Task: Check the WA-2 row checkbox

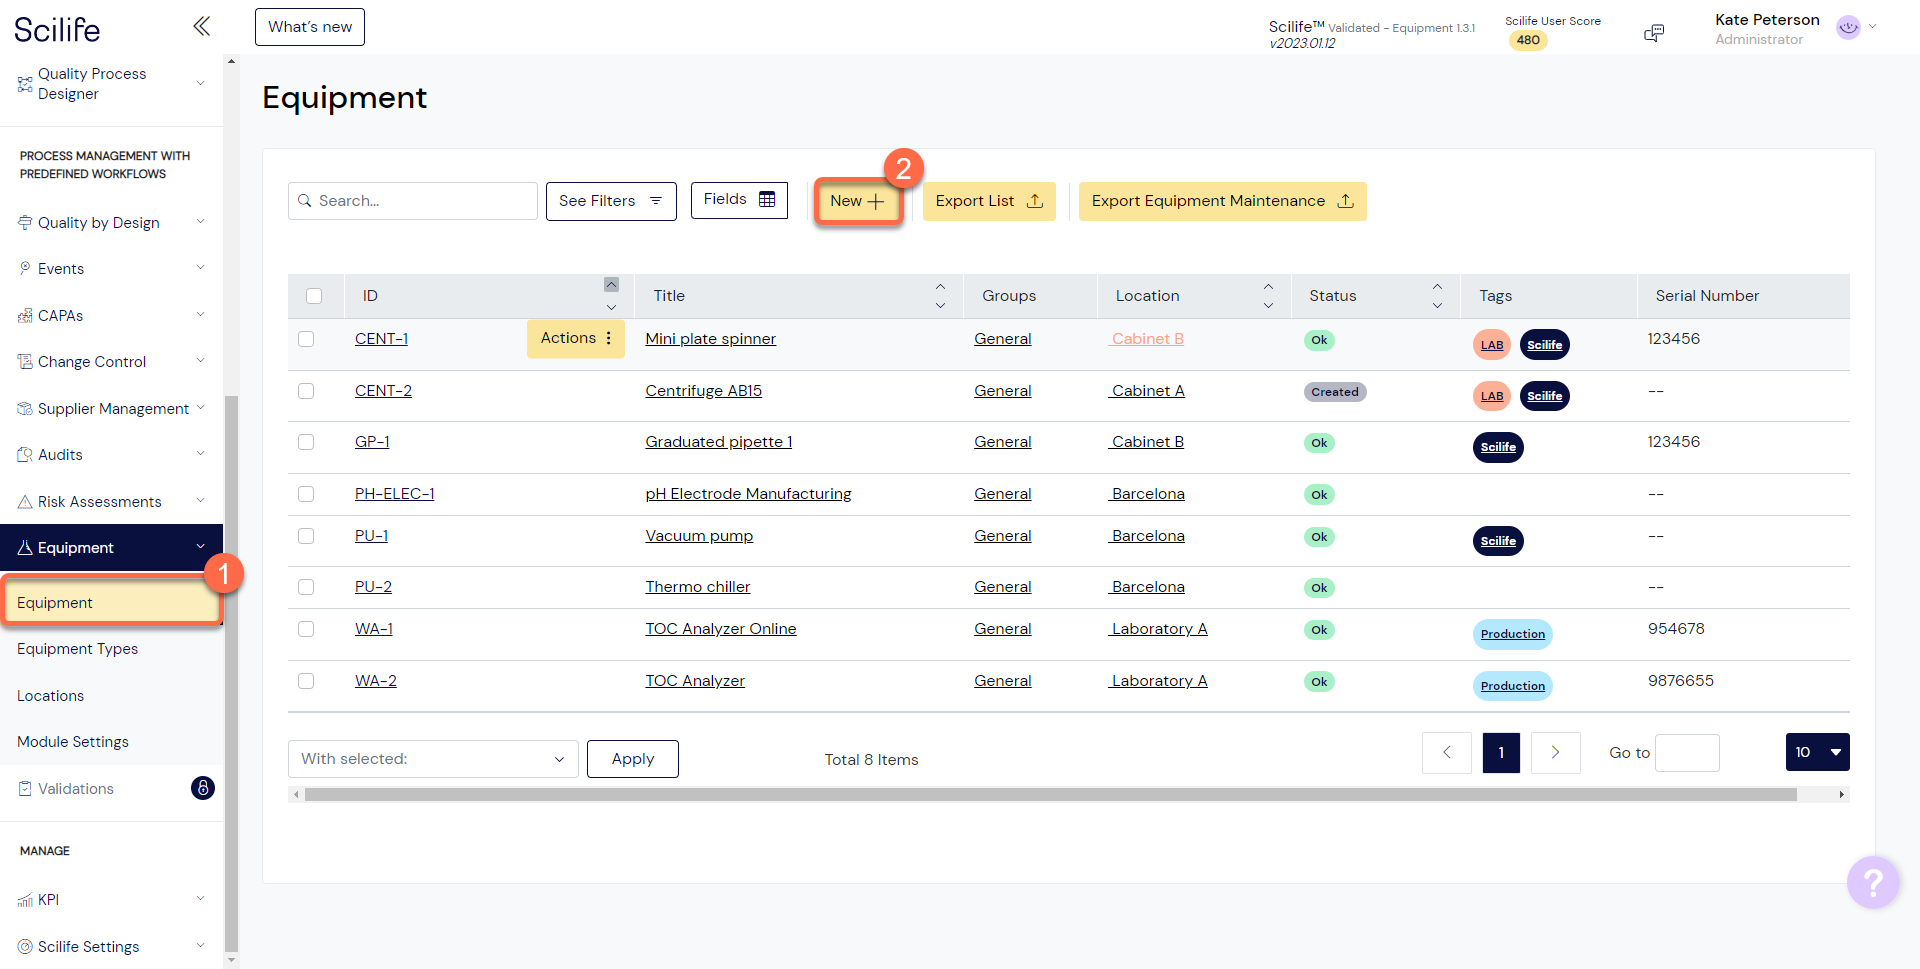Action: [306, 681]
